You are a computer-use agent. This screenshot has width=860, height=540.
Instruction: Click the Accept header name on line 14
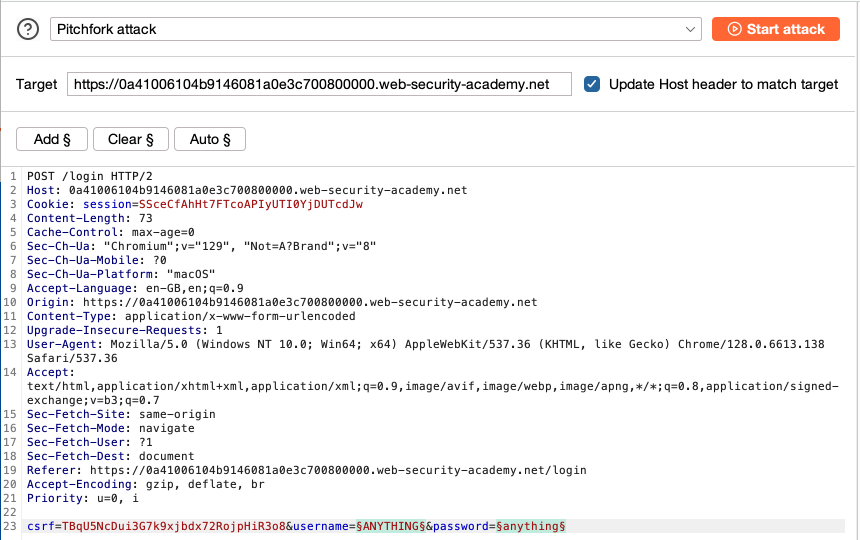48,372
